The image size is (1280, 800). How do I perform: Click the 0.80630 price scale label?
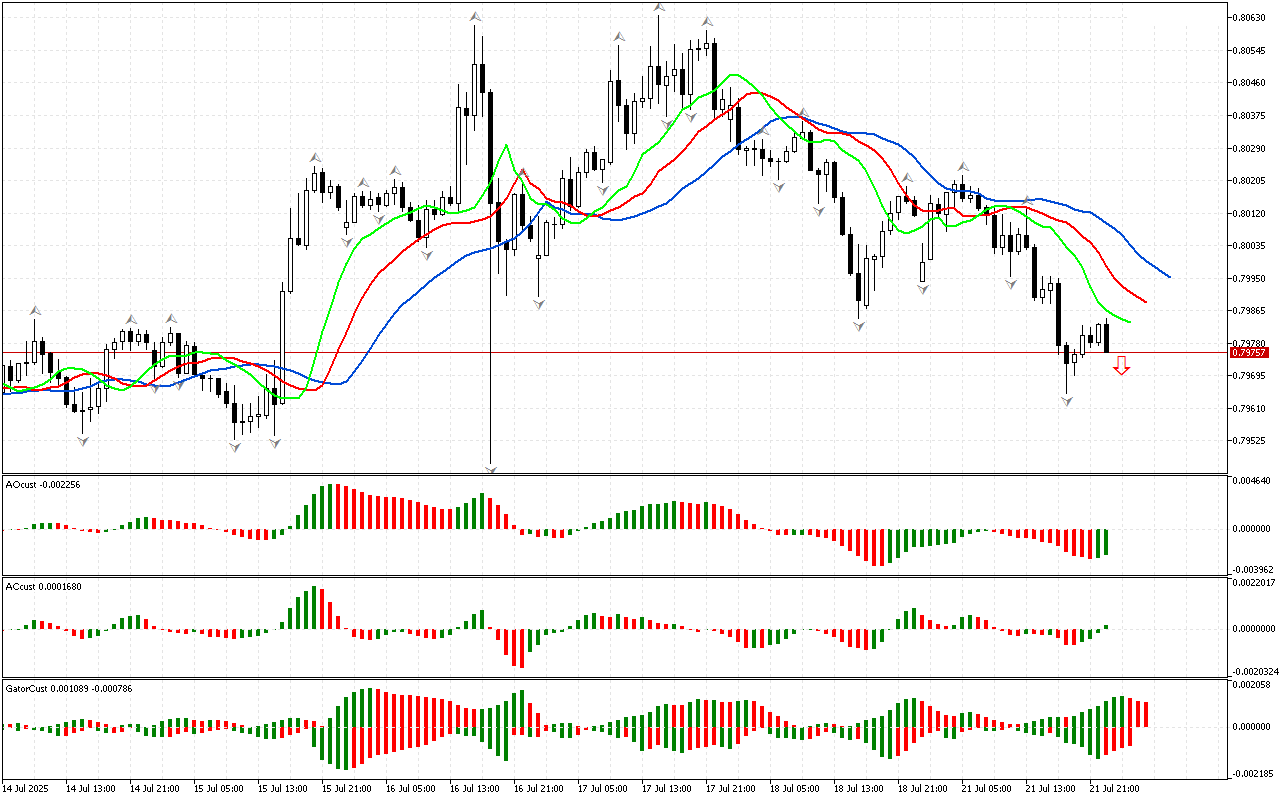click(1248, 18)
